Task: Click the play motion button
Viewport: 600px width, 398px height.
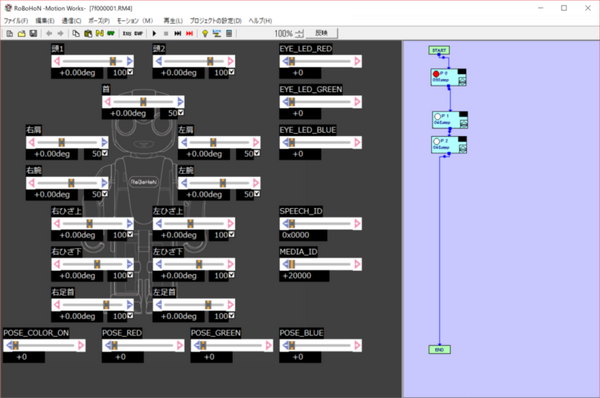Action: [154, 34]
